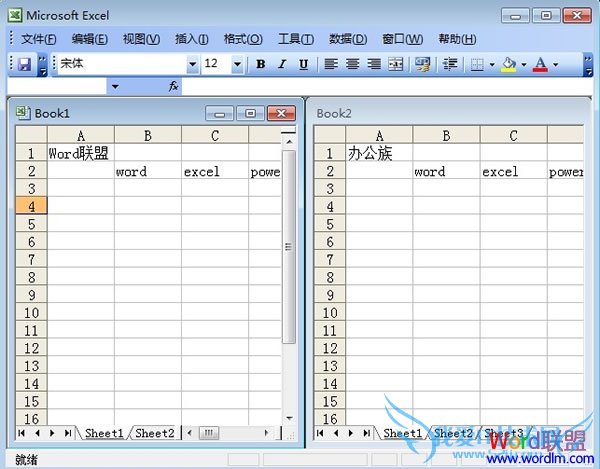Image resolution: width=600 pixels, height=469 pixels.
Task: Open the 帮助(H) menu
Action: [x=457, y=39]
